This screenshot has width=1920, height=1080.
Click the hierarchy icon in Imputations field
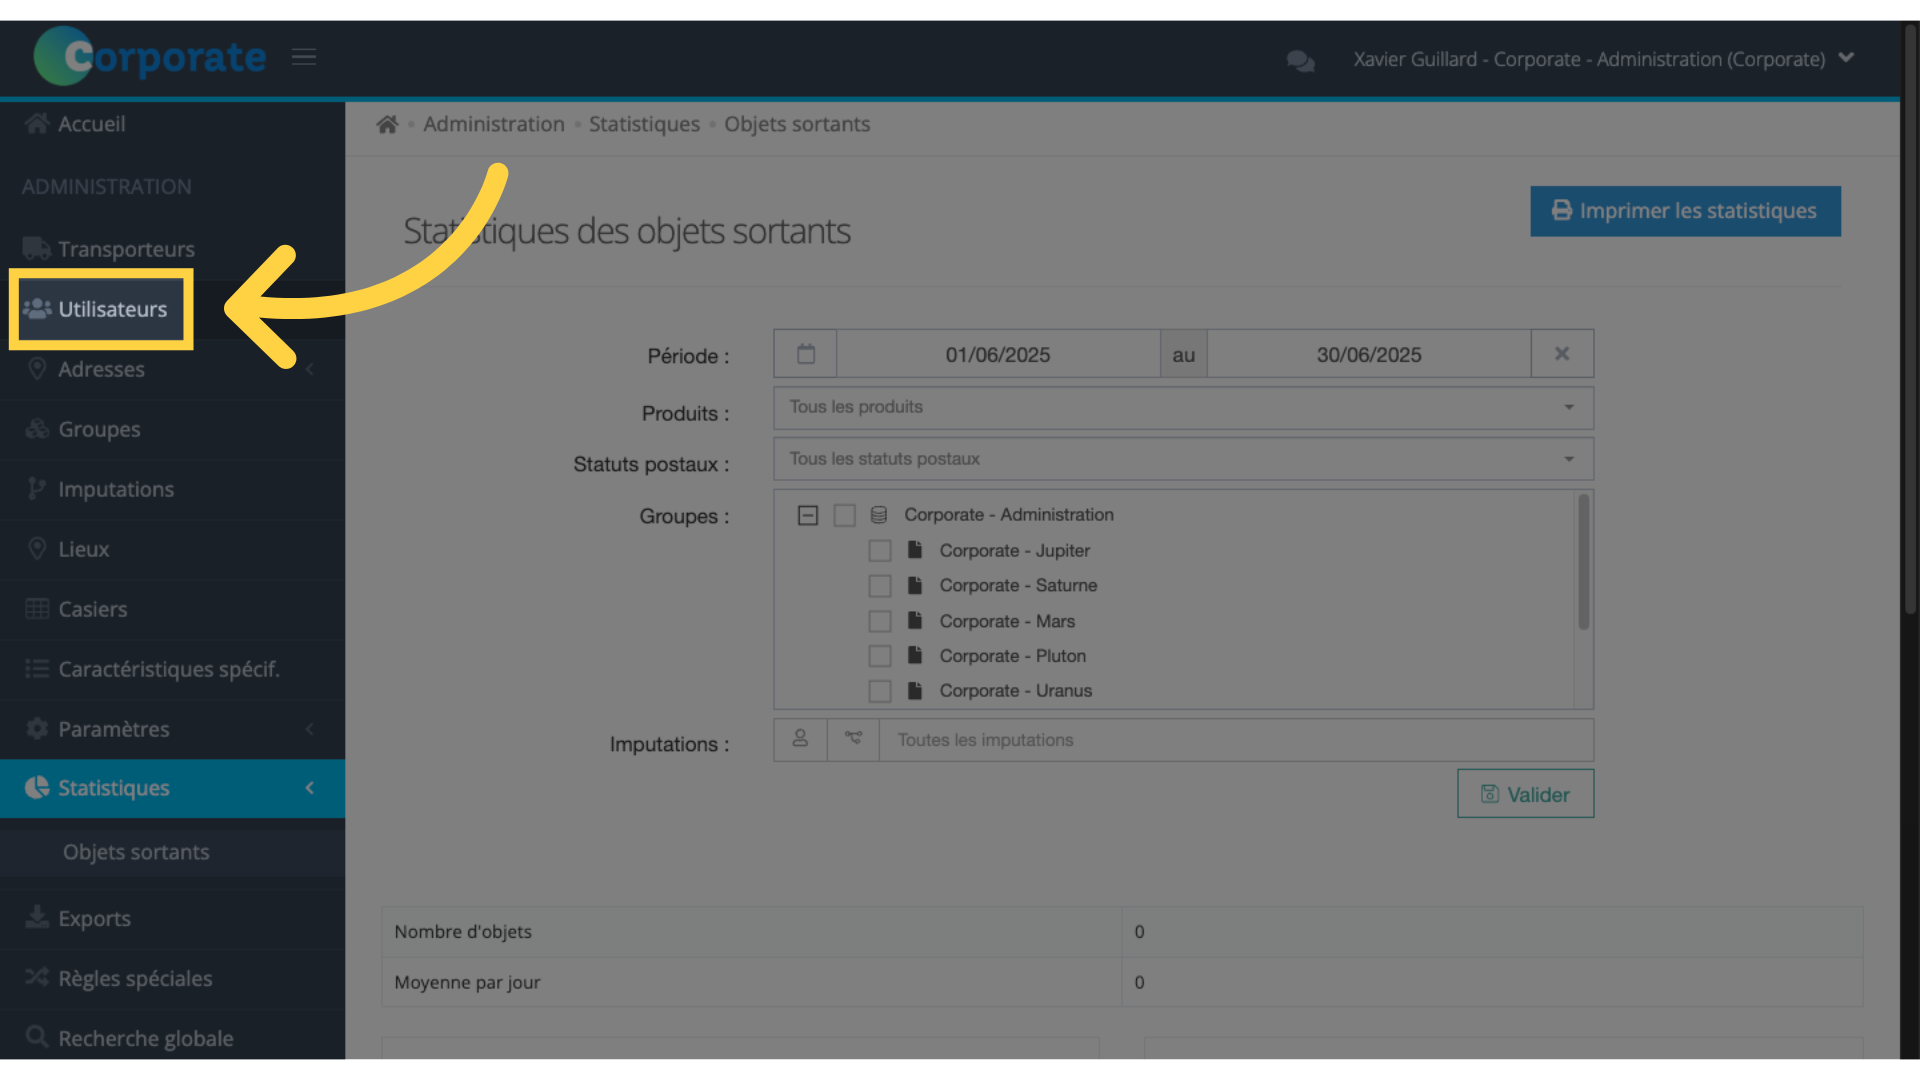853,739
